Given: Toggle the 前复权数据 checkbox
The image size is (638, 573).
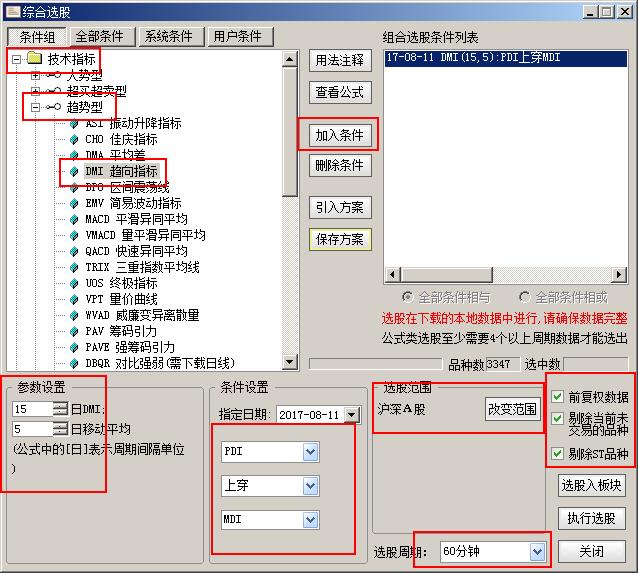Looking at the screenshot, I should [x=557, y=396].
